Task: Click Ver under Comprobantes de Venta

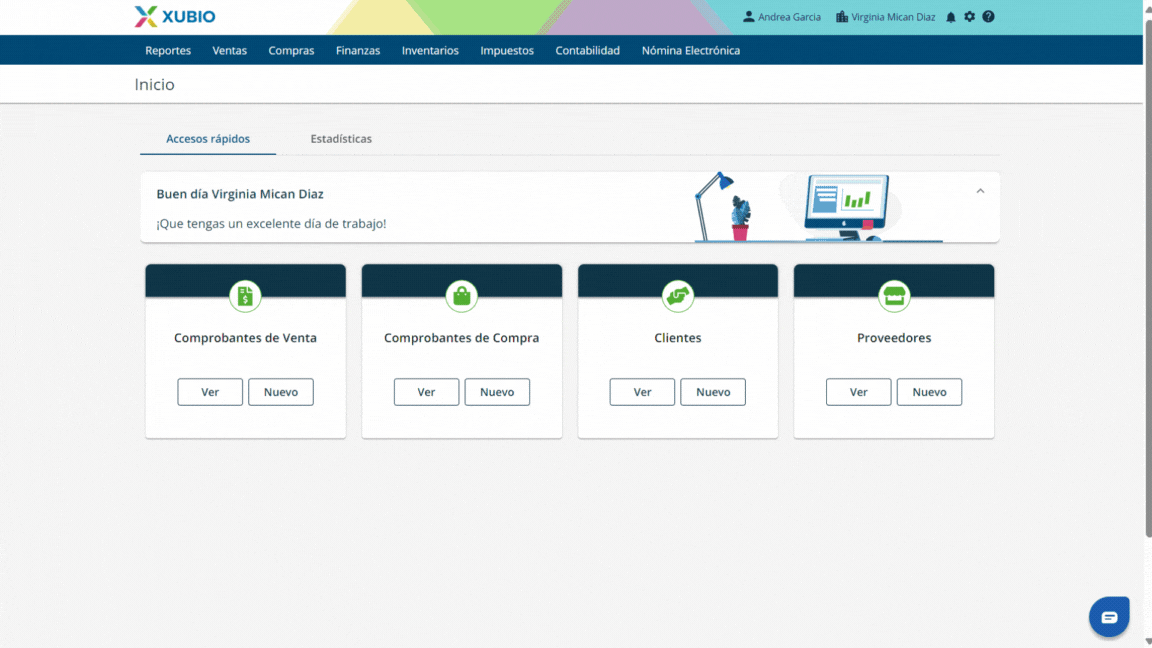Action: [x=210, y=392]
